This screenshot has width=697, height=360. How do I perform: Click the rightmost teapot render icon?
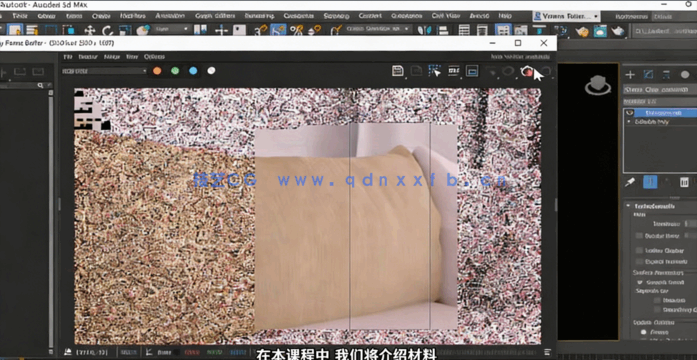pyautogui.click(x=618, y=31)
